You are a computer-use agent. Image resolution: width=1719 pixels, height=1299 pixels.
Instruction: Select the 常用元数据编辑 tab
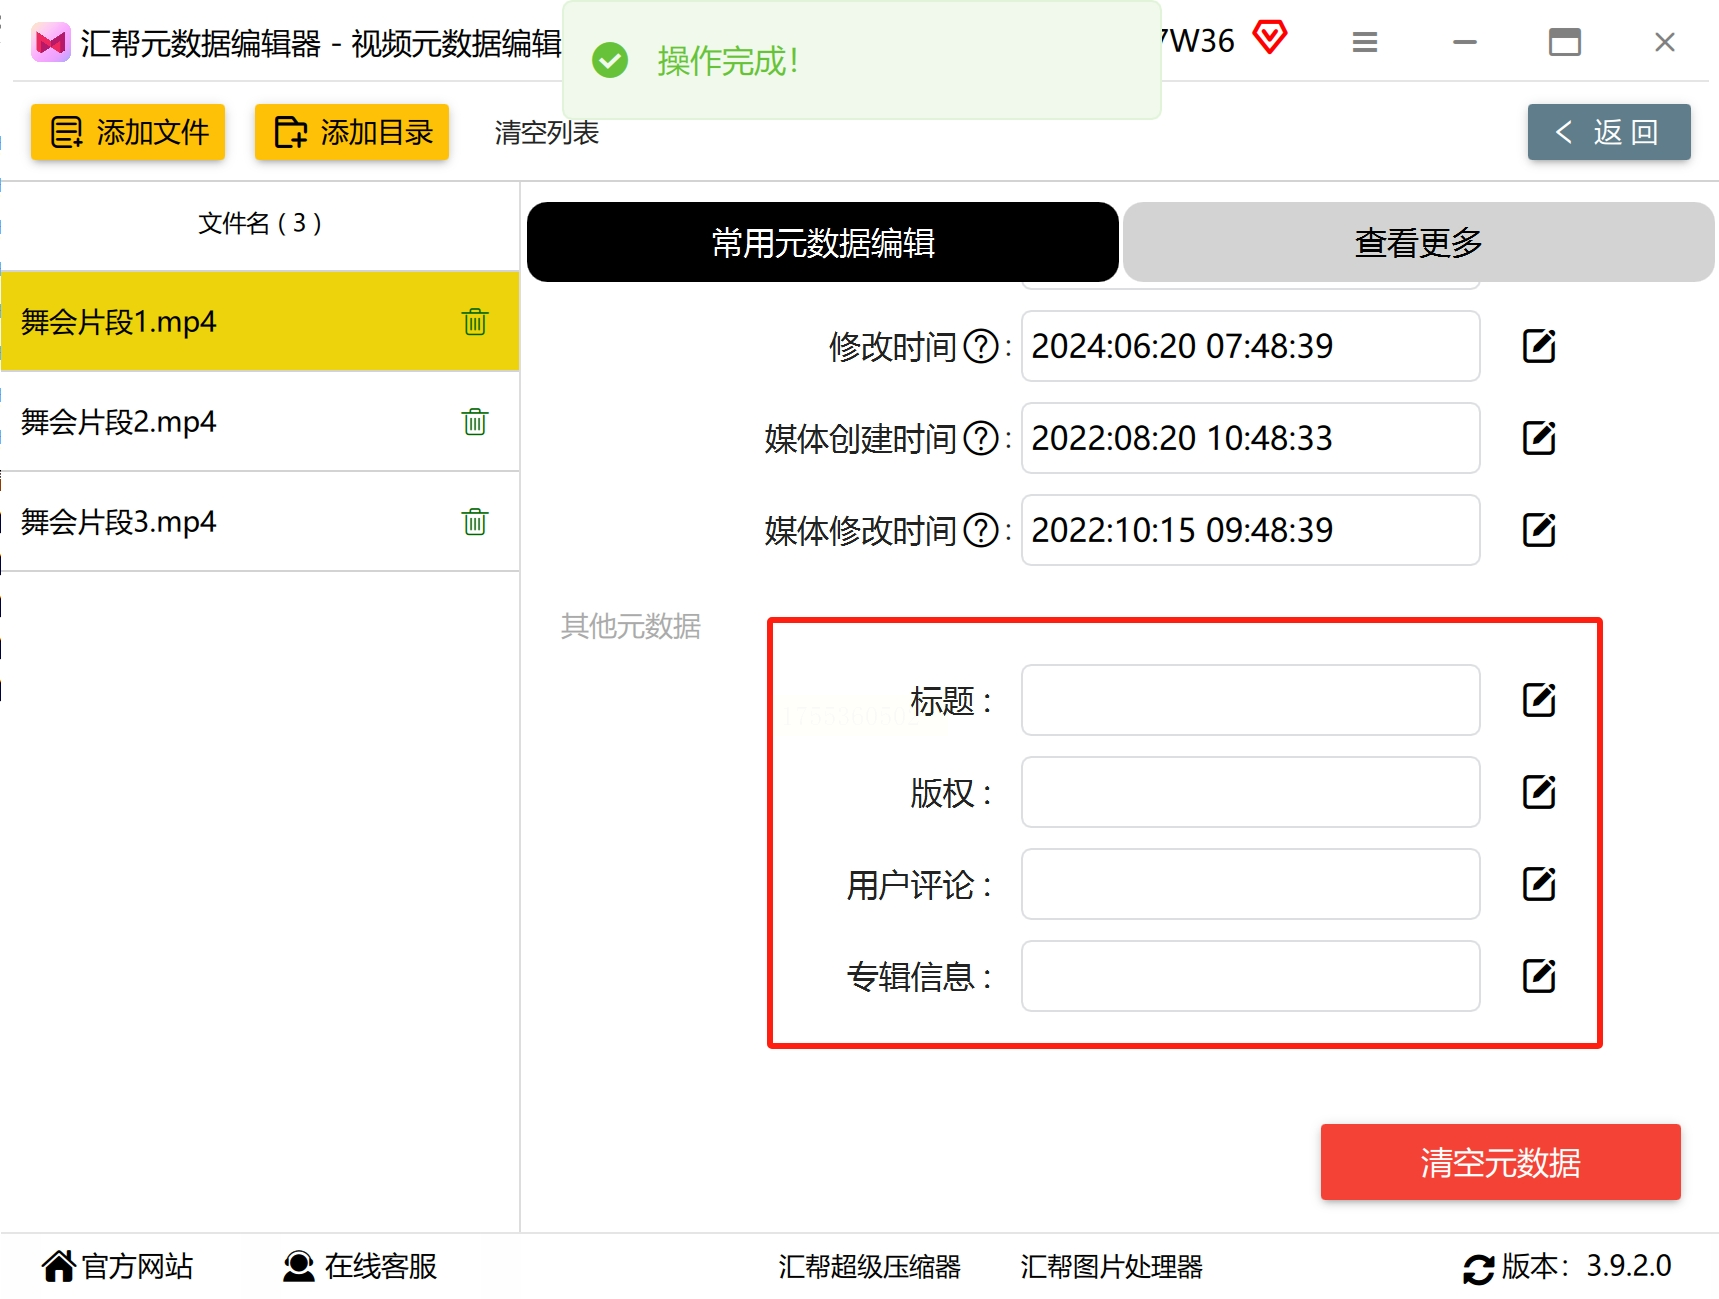coord(822,242)
